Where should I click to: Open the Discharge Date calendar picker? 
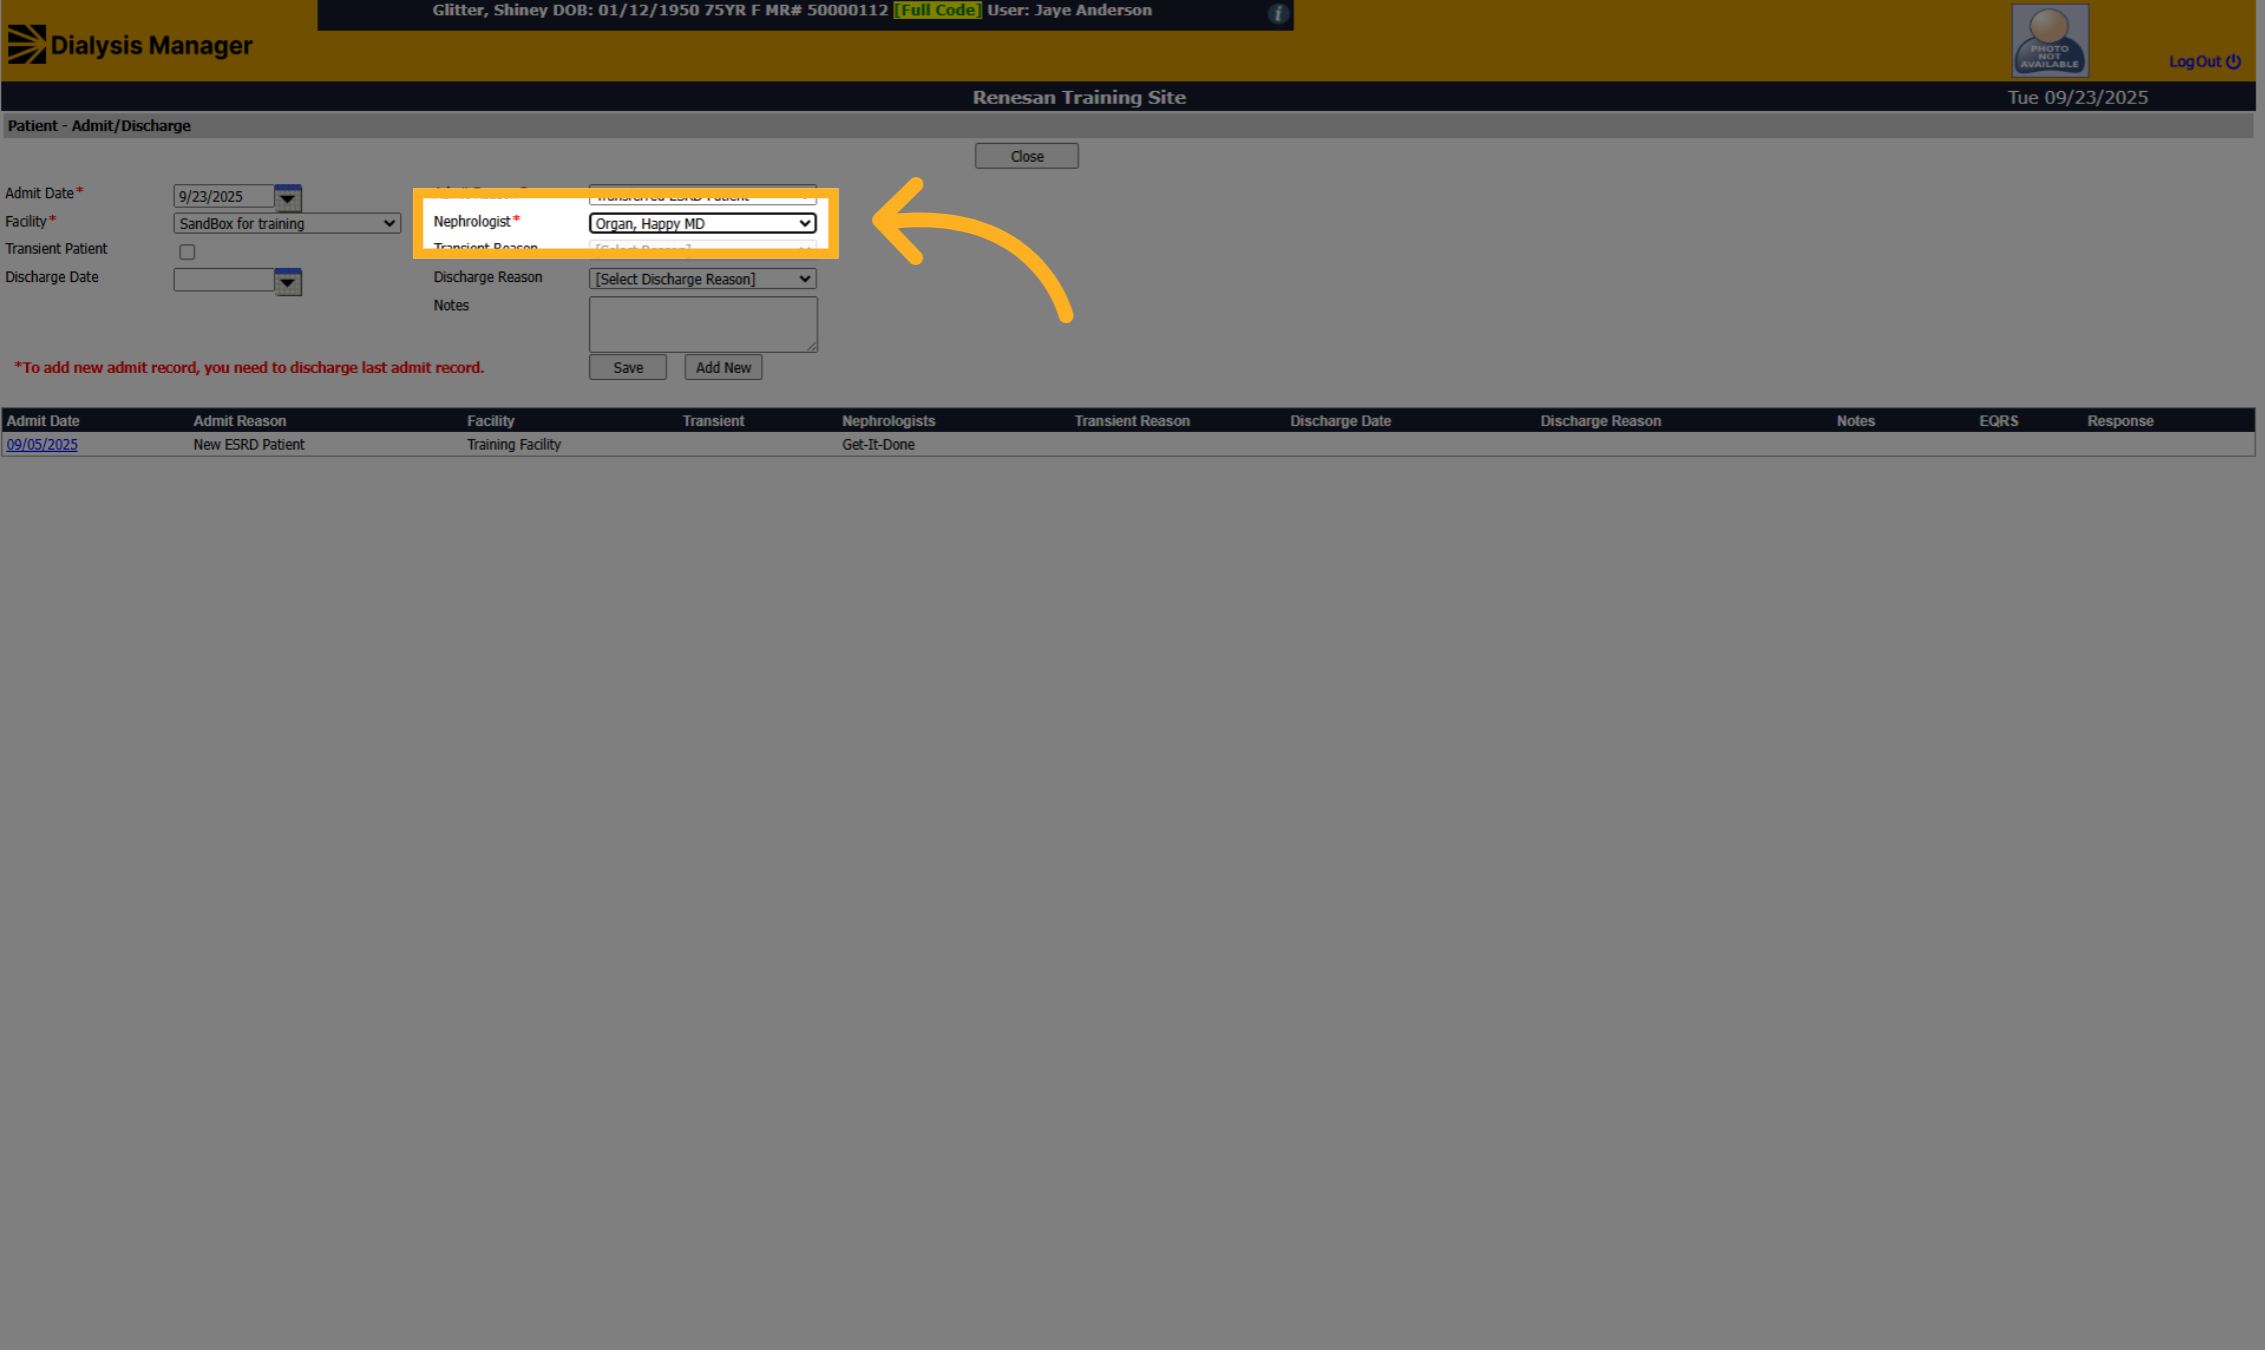[x=288, y=281]
